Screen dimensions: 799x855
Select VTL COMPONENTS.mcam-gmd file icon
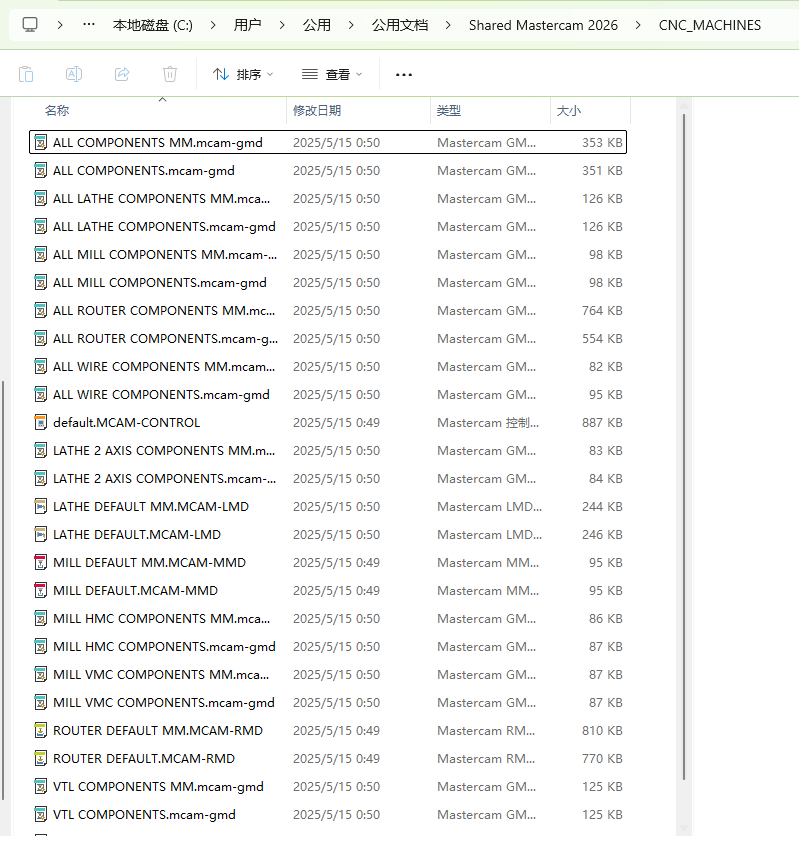[x=40, y=815]
